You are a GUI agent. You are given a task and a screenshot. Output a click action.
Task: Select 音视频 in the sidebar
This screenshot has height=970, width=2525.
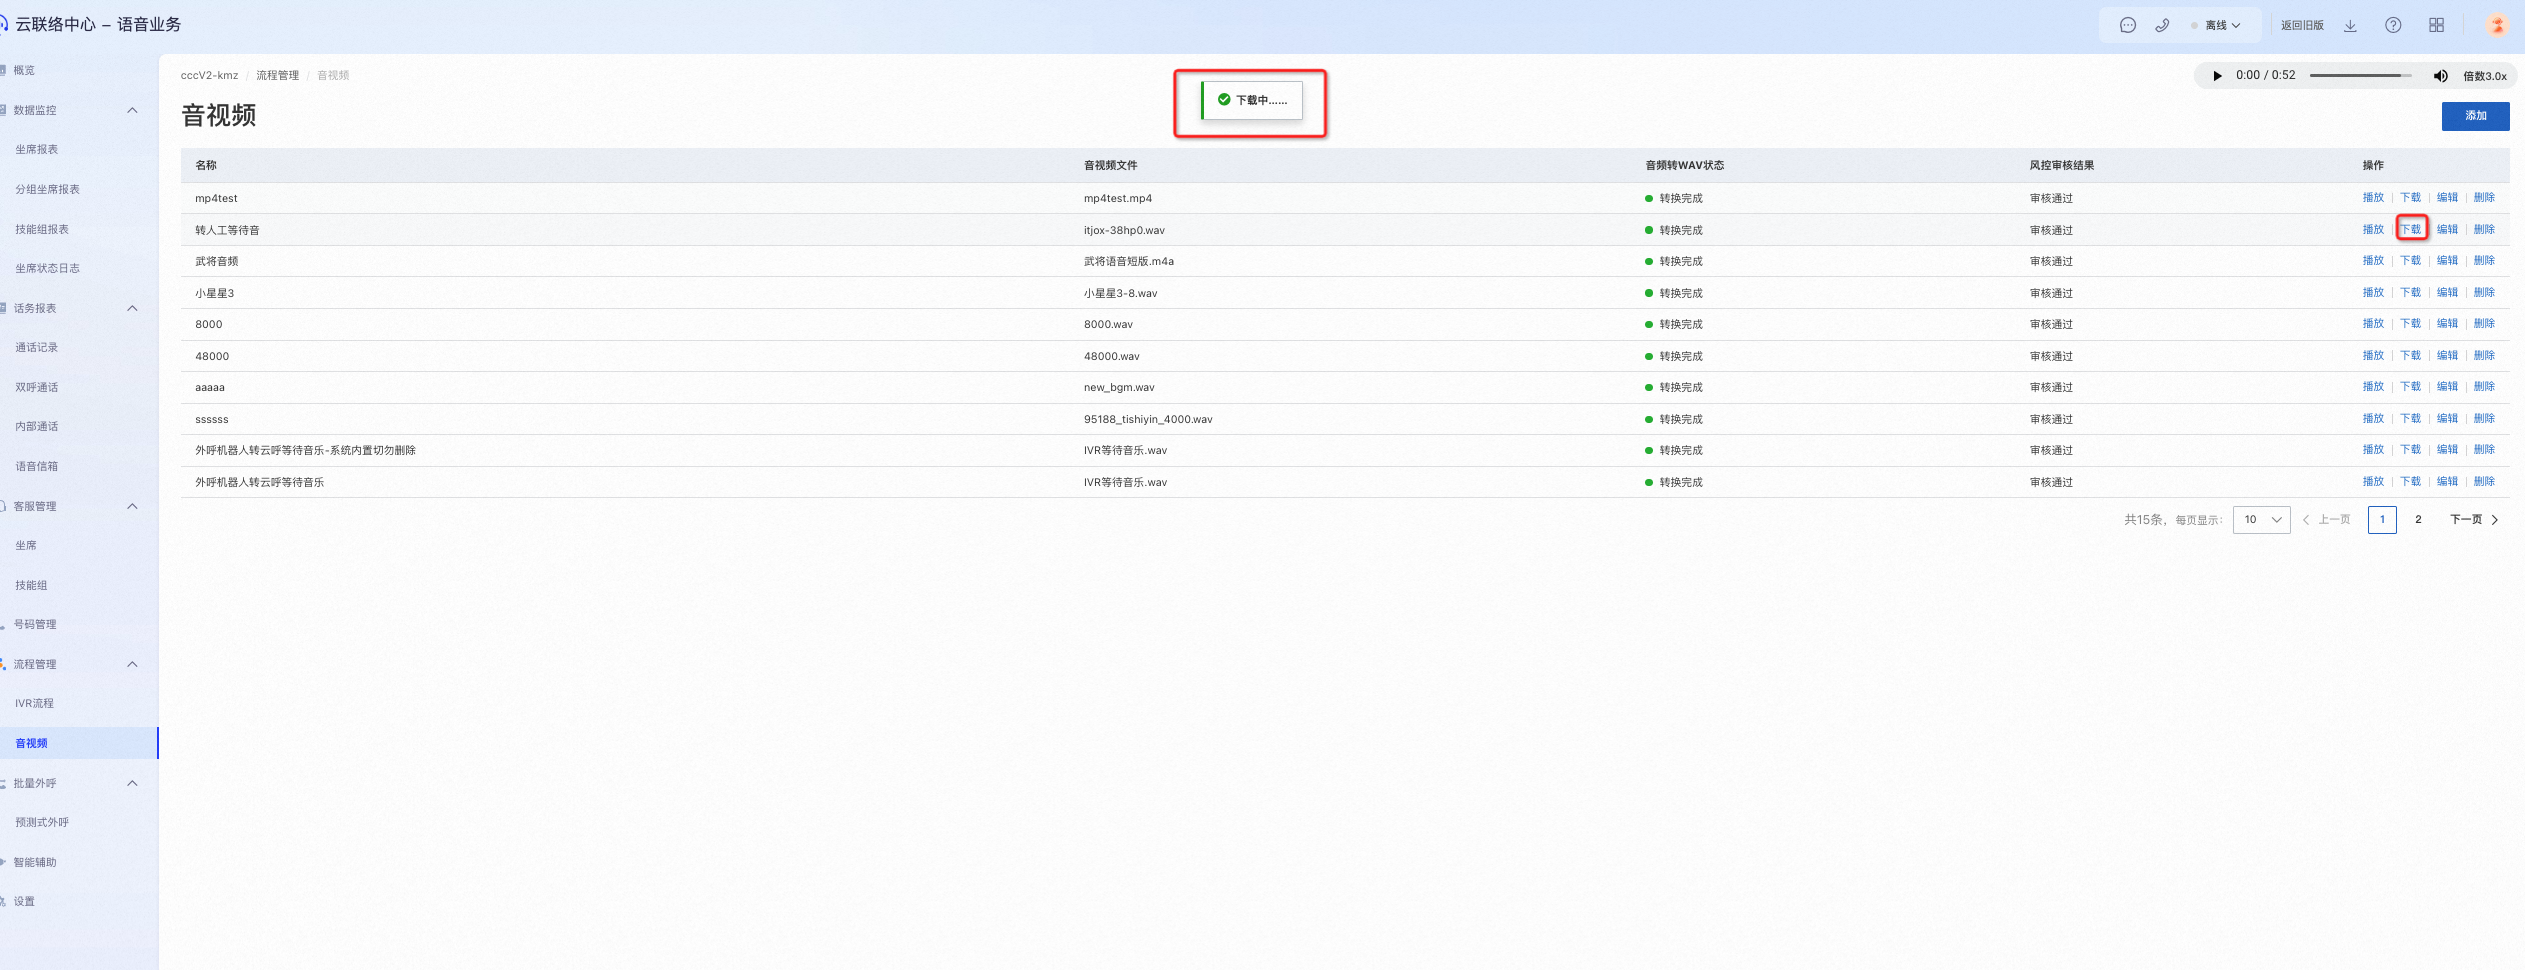tap(31, 743)
